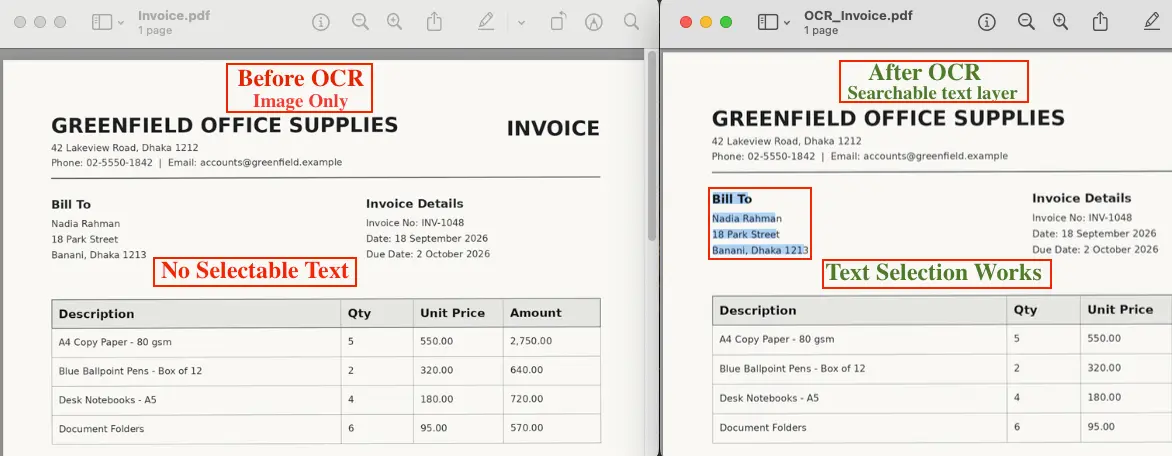Zoom in on the Invoice.pdf window
Screen dimensions: 1172x456
pyautogui.click(x=395, y=22)
